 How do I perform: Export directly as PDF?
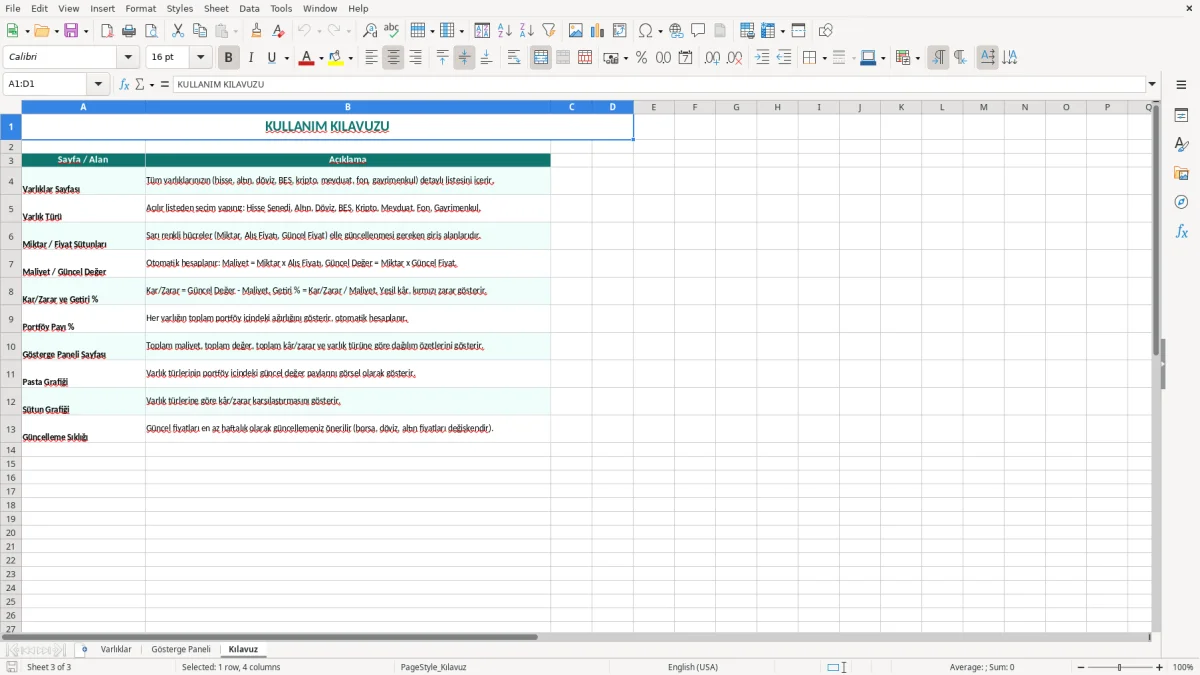[107, 31]
